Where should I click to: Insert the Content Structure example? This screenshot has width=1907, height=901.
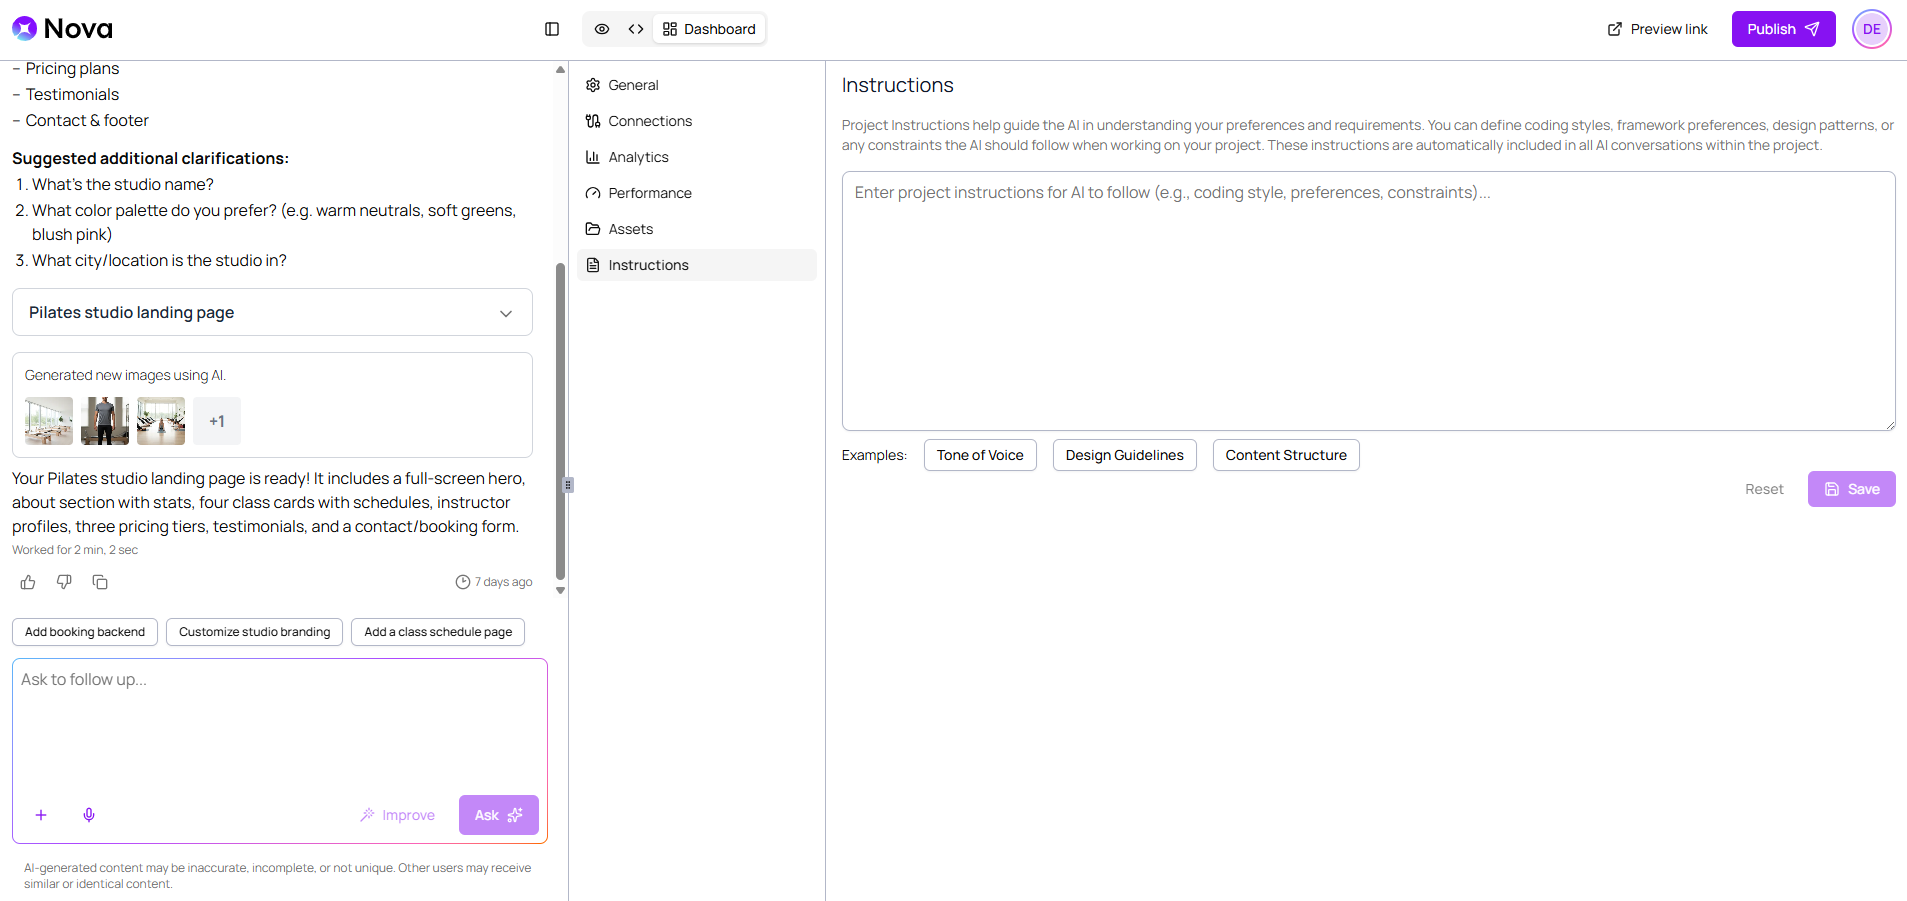tap(1286, 455)
